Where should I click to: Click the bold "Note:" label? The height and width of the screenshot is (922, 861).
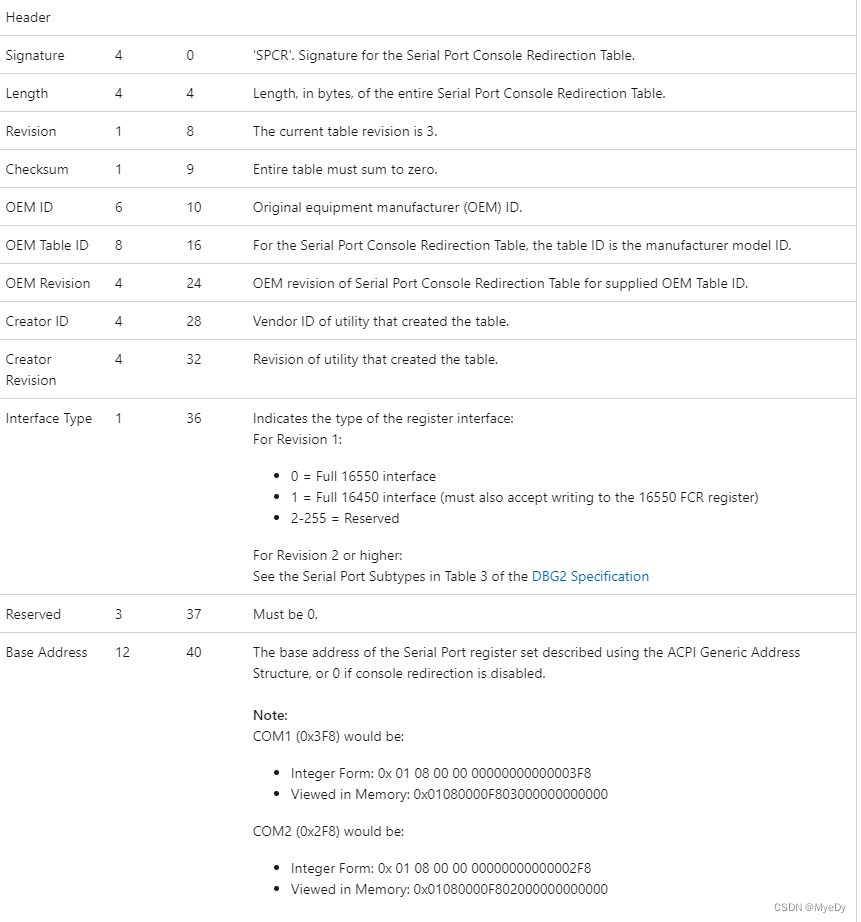270,715
